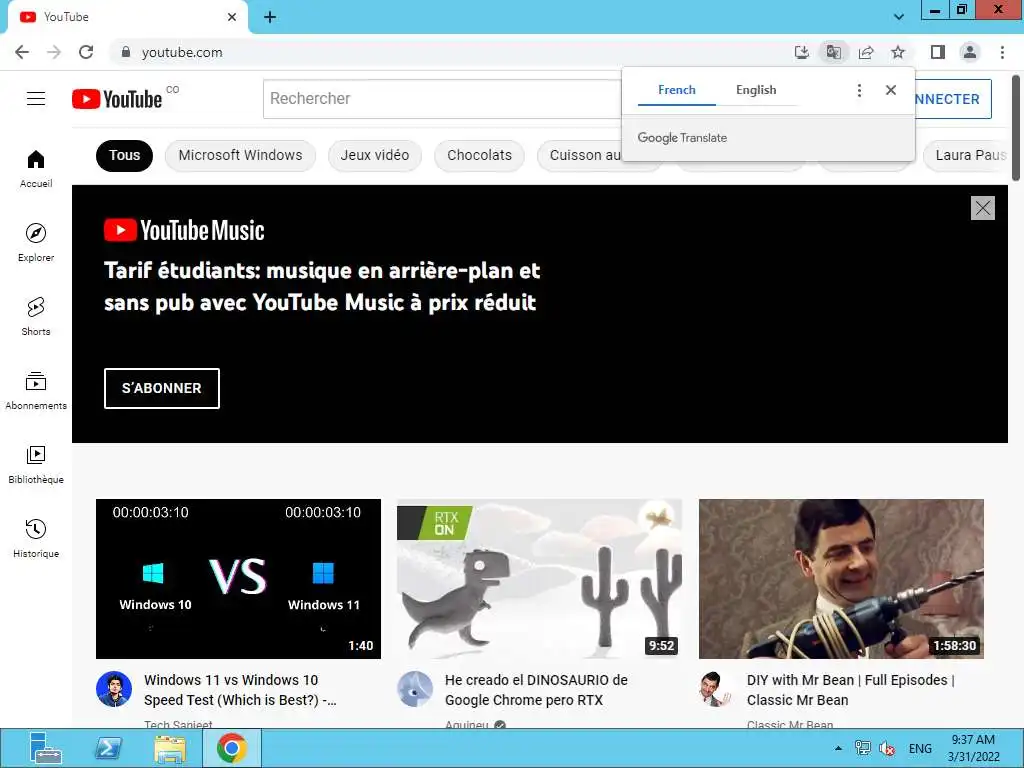Click the YouTube logo
This screenshot has height=768, width=1024.
point(117,99)
